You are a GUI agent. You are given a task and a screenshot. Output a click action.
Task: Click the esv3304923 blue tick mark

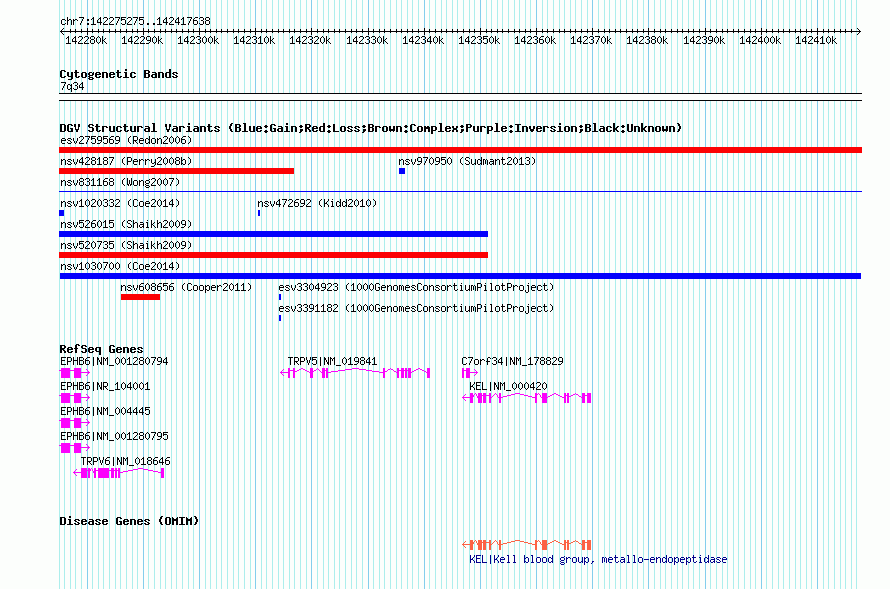[x=280, y=297]
